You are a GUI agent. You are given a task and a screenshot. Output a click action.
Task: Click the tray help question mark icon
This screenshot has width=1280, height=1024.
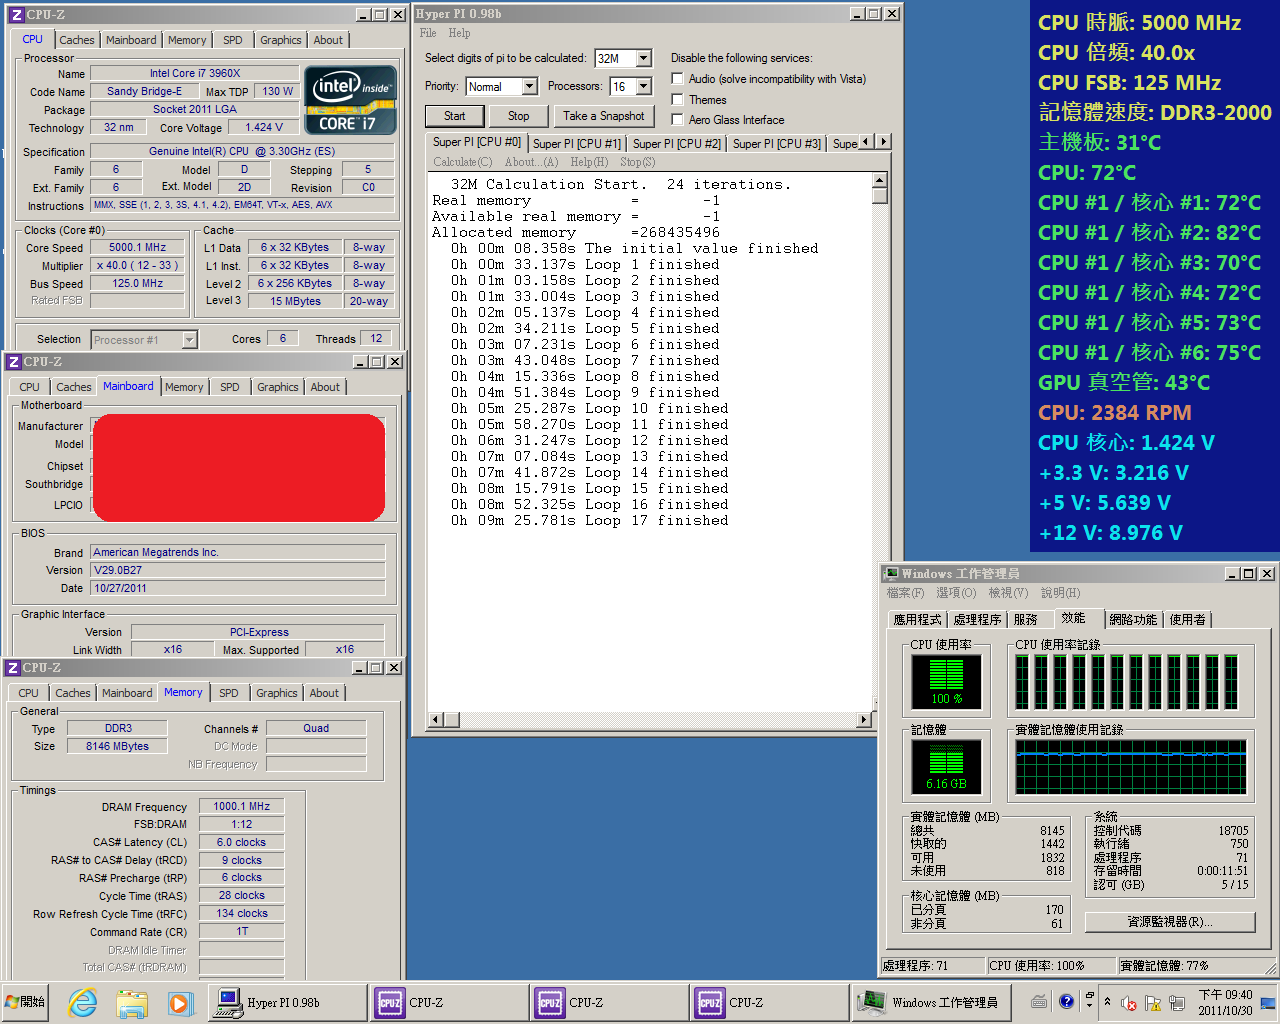point(1067,1001)
